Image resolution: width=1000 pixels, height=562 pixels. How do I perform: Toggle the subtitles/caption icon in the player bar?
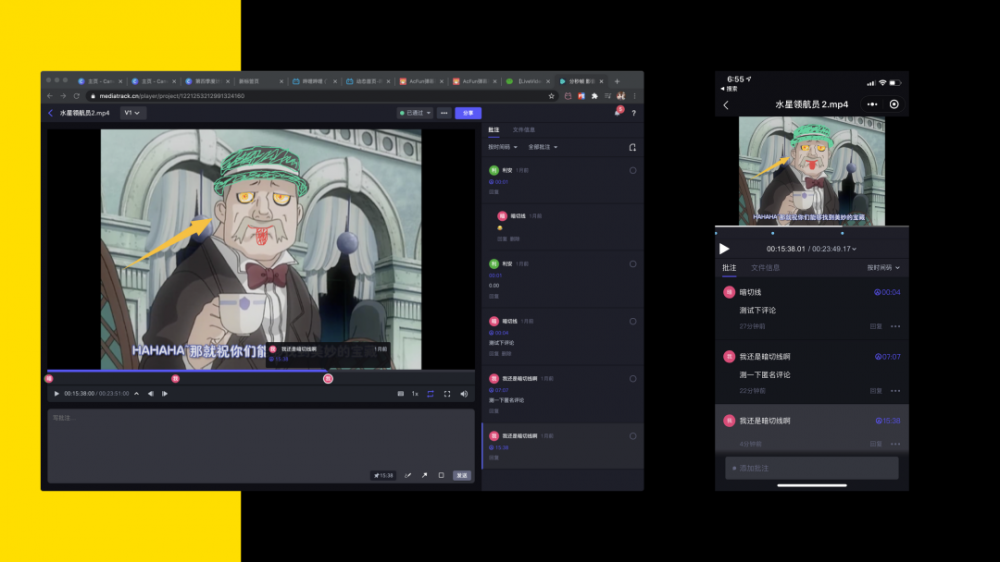tap(401, 394)
